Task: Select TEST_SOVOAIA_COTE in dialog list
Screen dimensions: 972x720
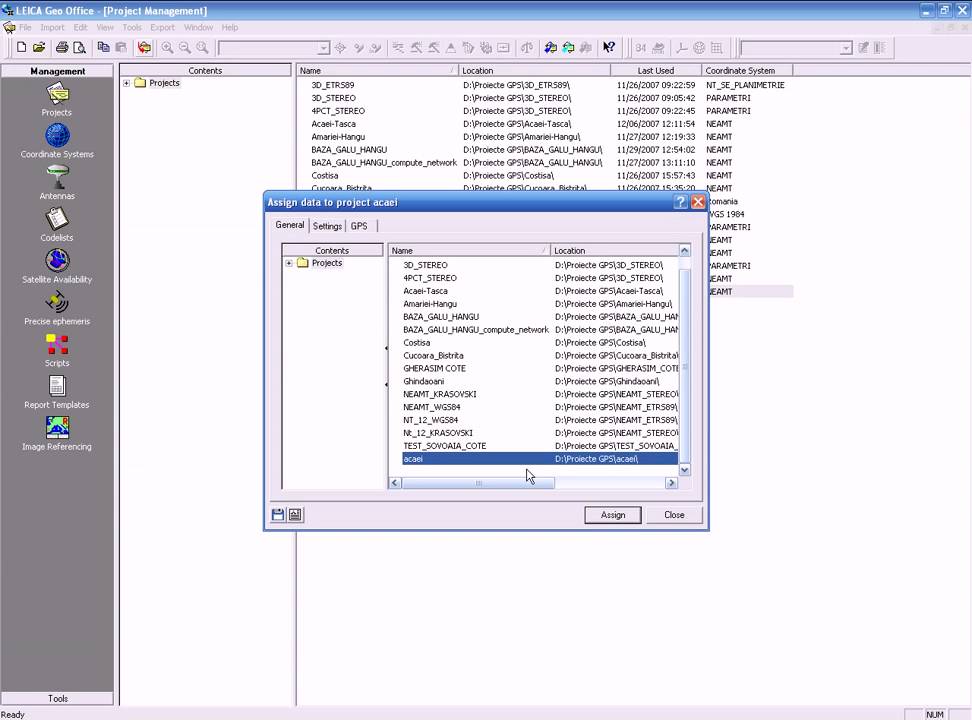Action: click(444, 446)
